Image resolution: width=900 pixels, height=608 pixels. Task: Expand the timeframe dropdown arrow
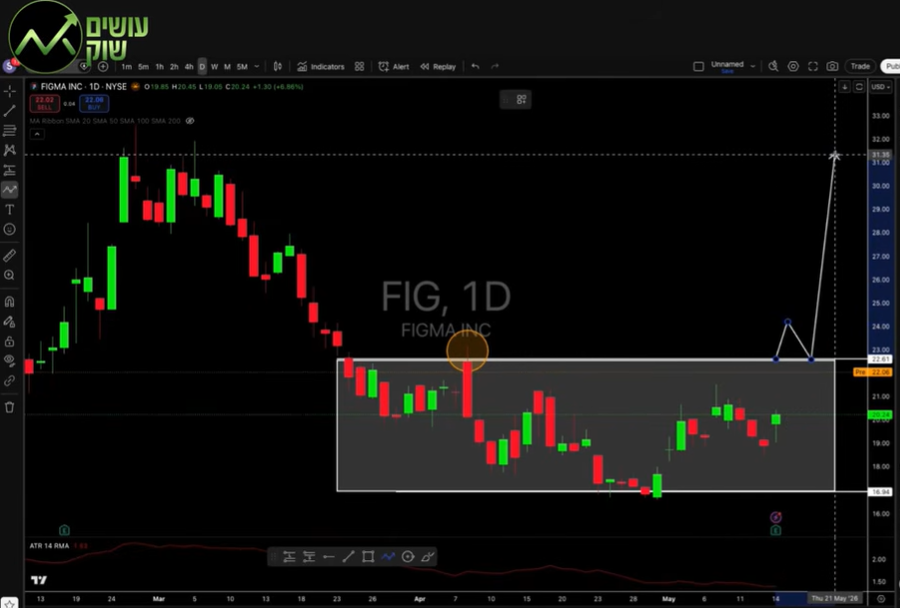pyautogui.click(x=257, y=67)
